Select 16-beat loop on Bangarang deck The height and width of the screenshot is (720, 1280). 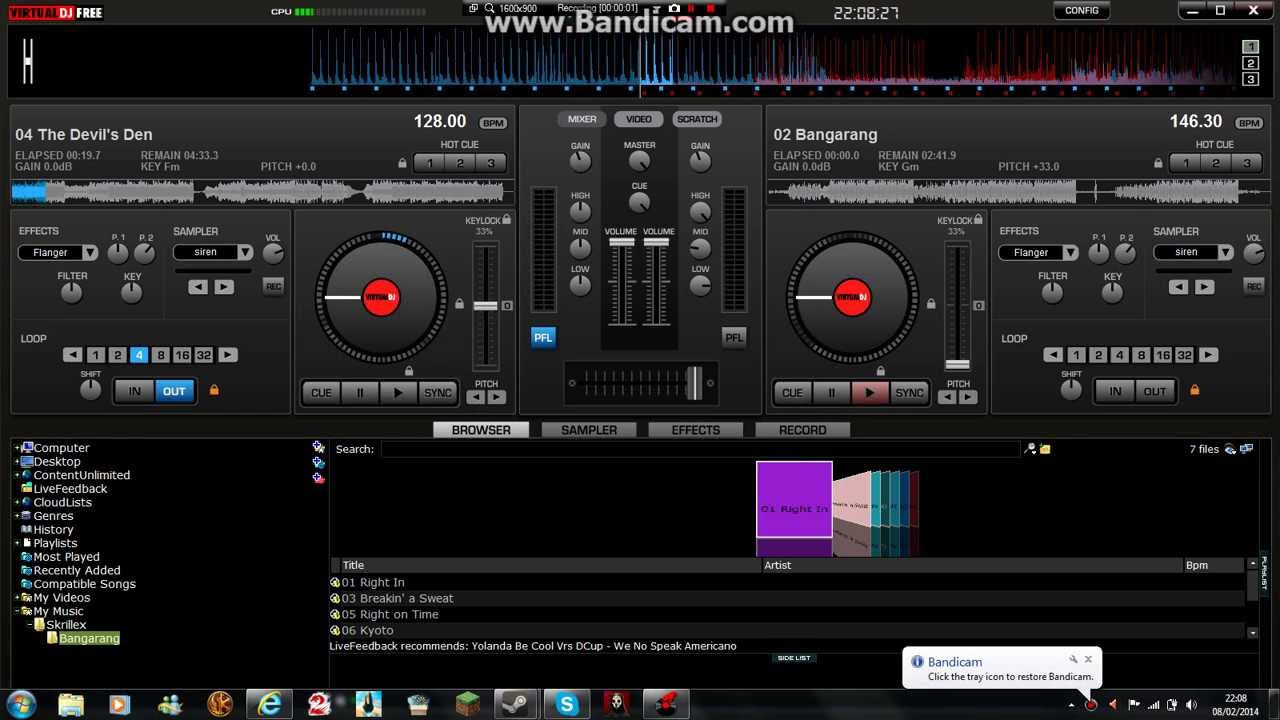(1162, 355)
